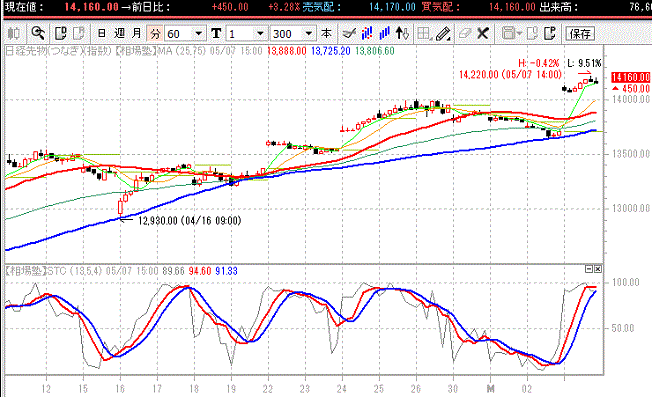Click the MA value 13,806.60 in green

[x=375, y=51]
